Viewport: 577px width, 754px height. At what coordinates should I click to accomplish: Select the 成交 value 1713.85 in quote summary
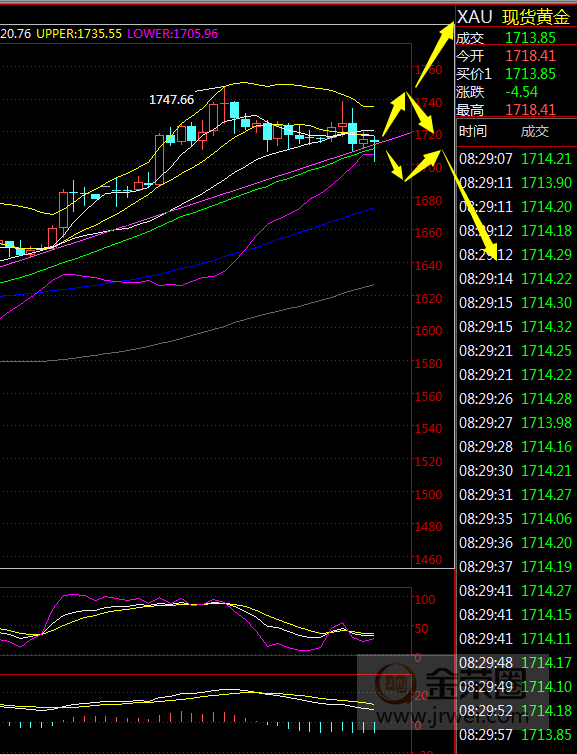point(530,38)
